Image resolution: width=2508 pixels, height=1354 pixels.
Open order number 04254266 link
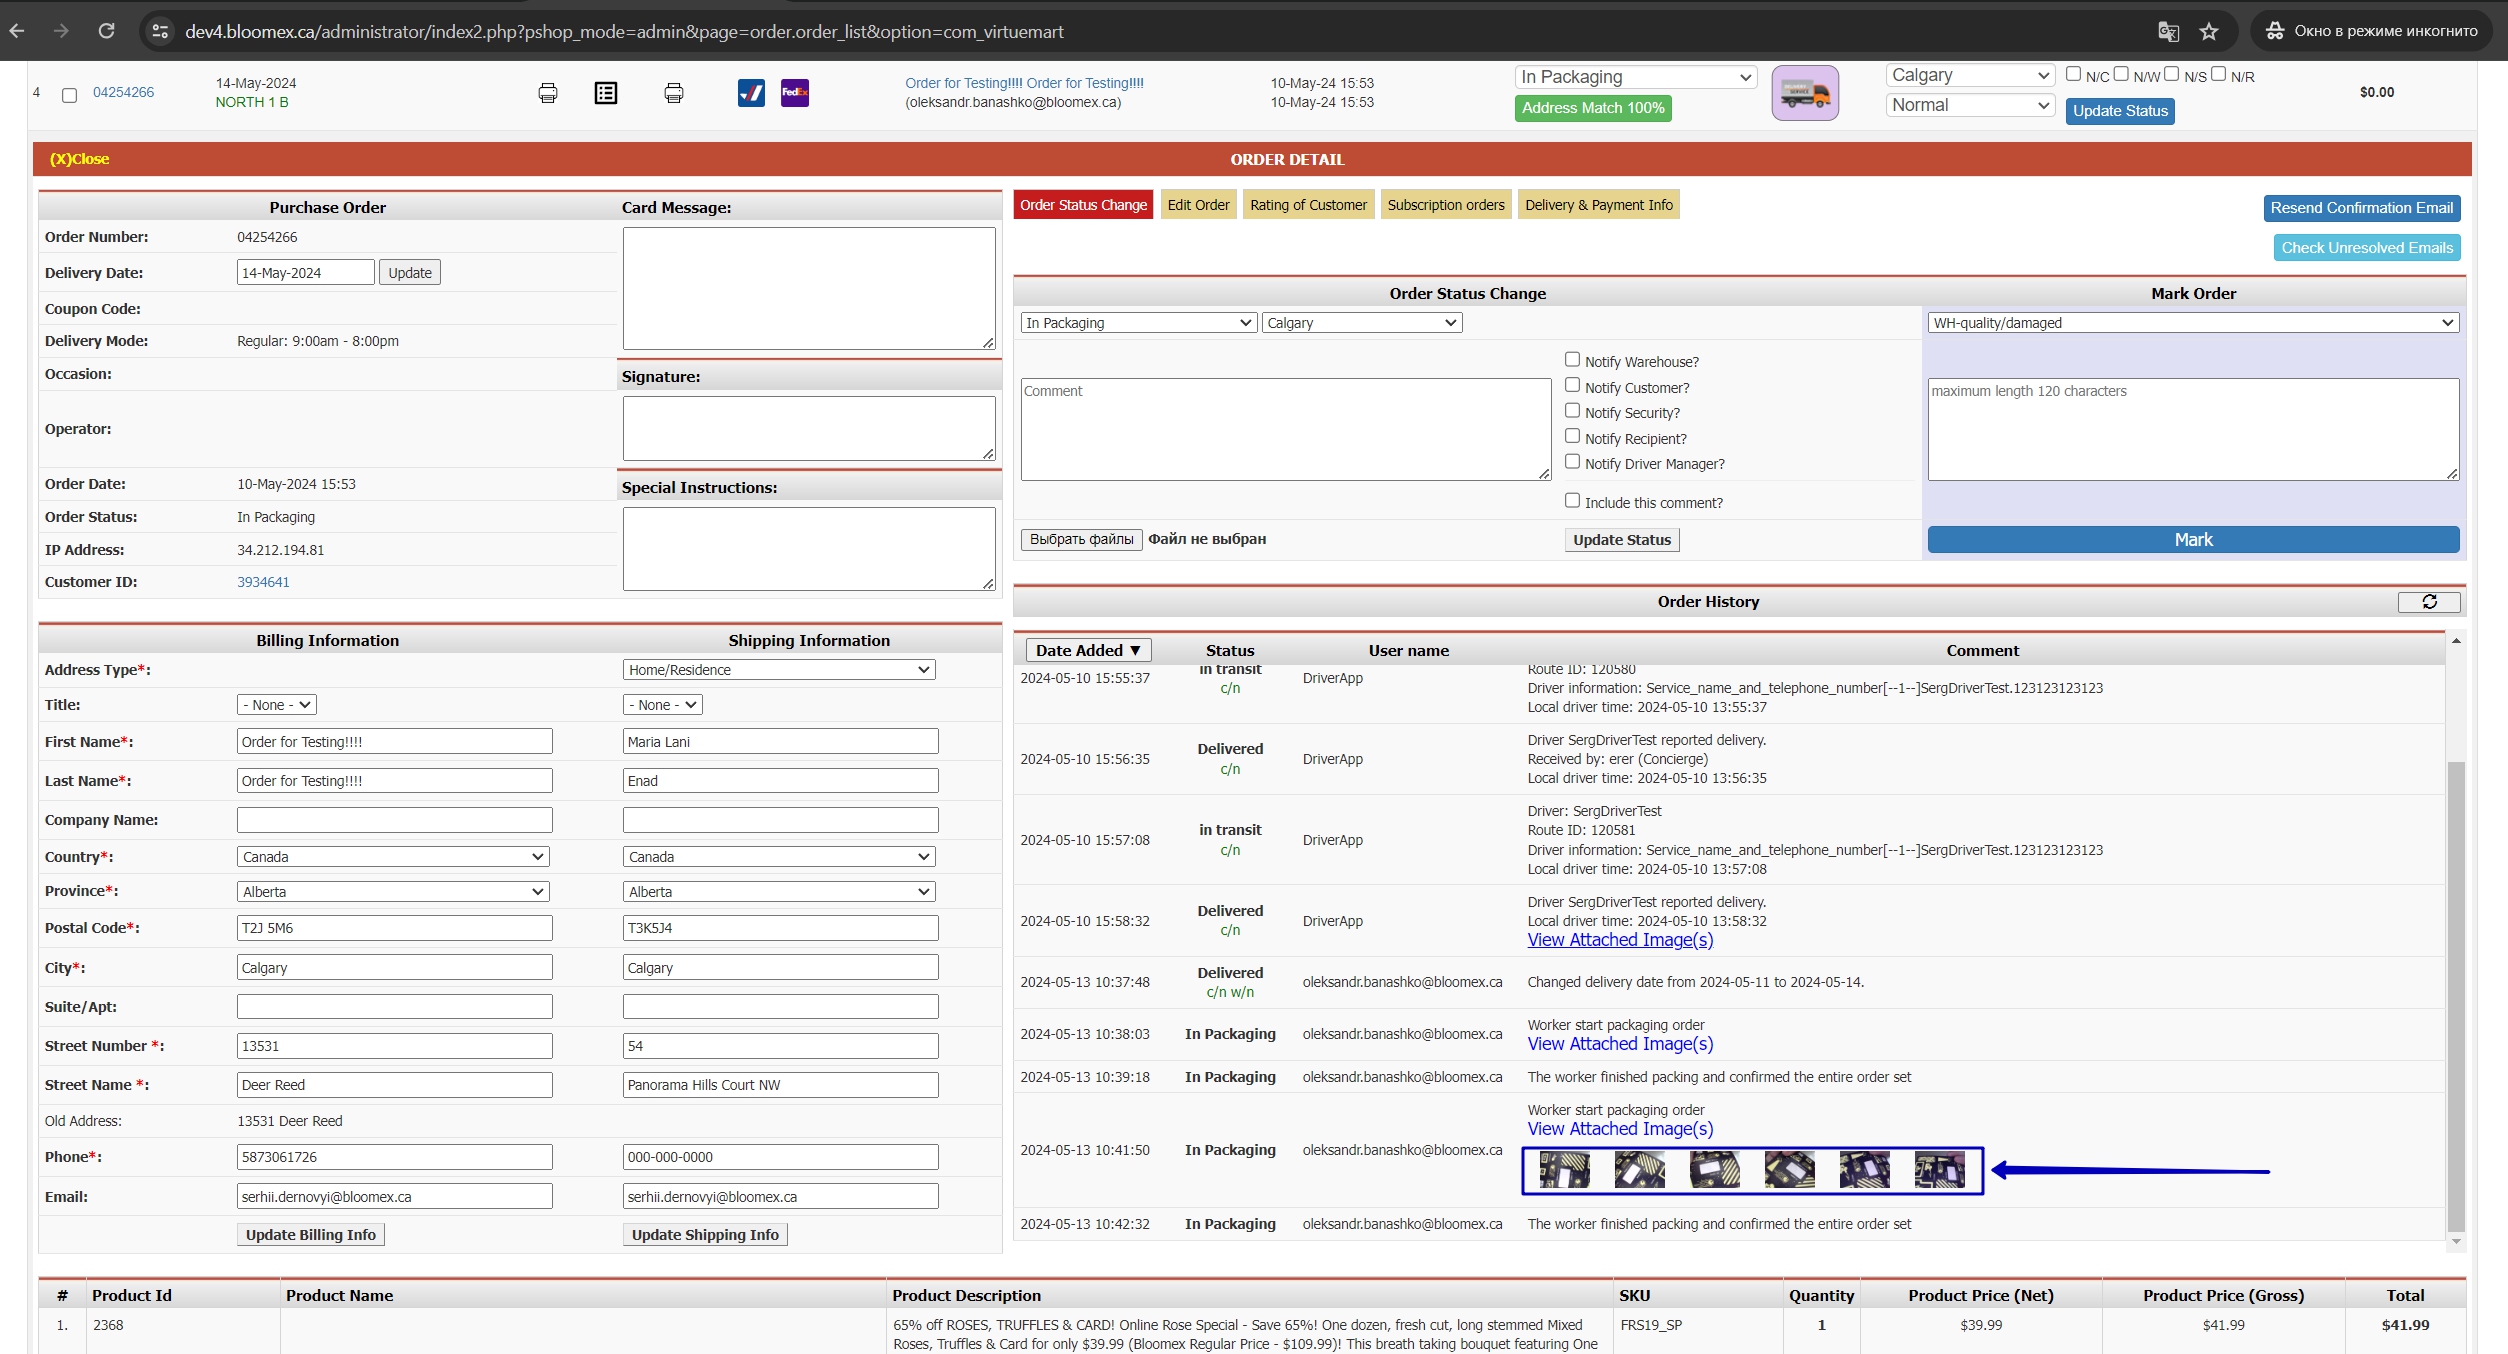pos(123,92)
